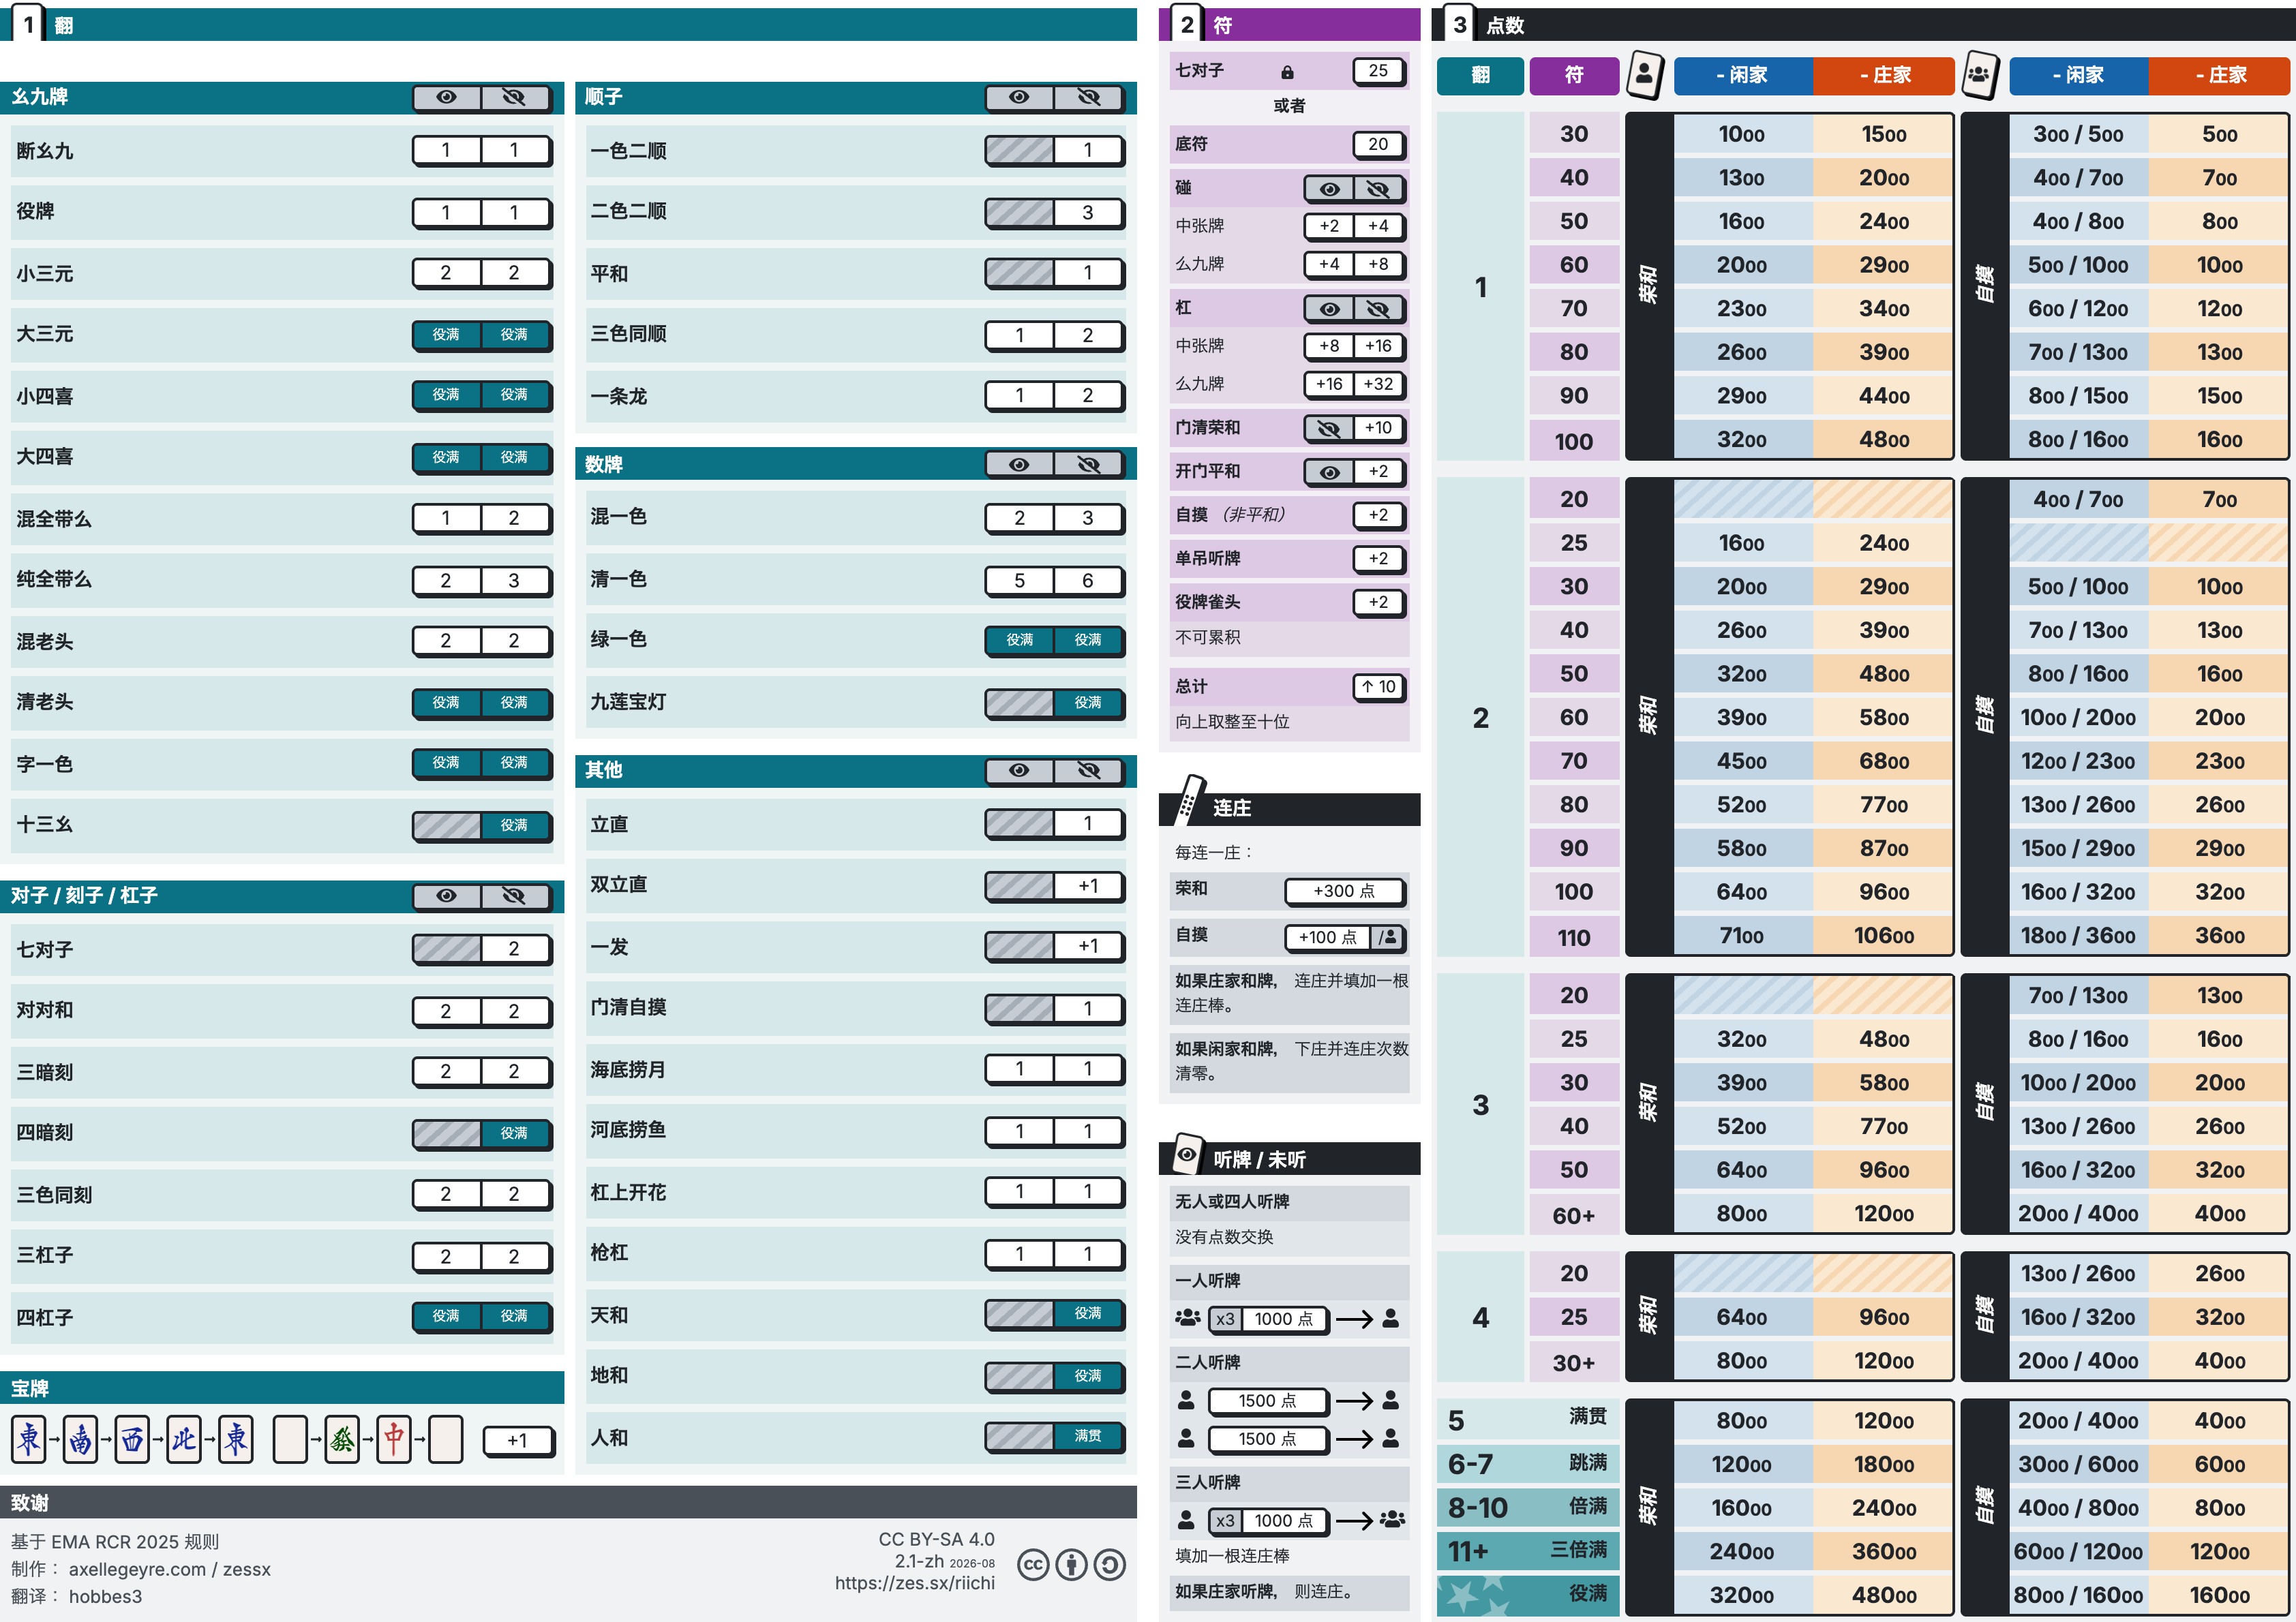This screenshot has height=1622, width=2296.
Task: Click the CC BY-SA 4.0 license text
Action: 936,1540
